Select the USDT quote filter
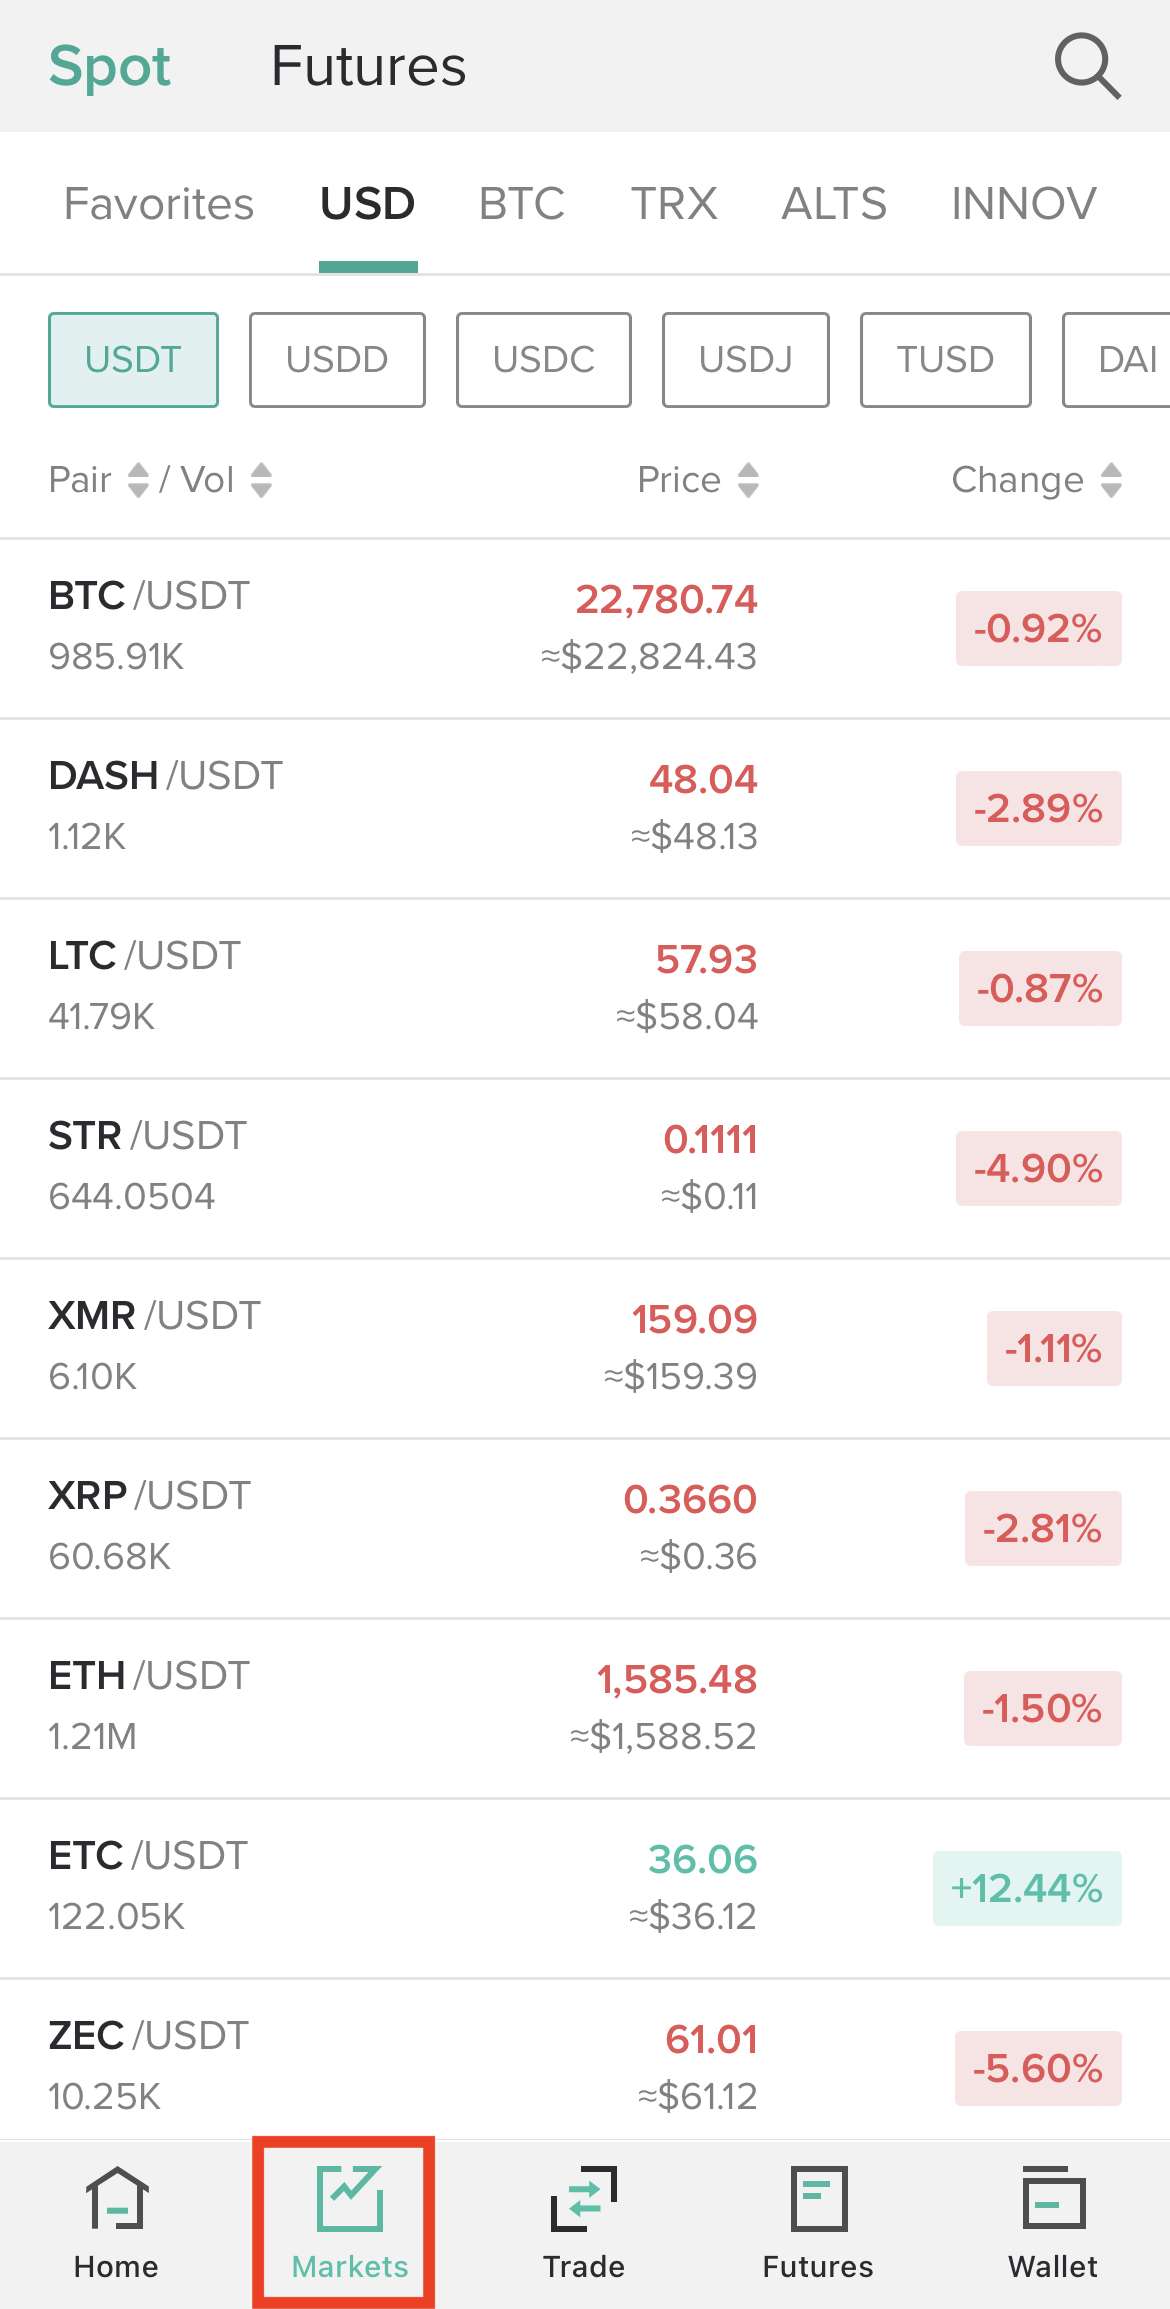This screenshot has width=1170, height=2309. (x=133, y=360)
